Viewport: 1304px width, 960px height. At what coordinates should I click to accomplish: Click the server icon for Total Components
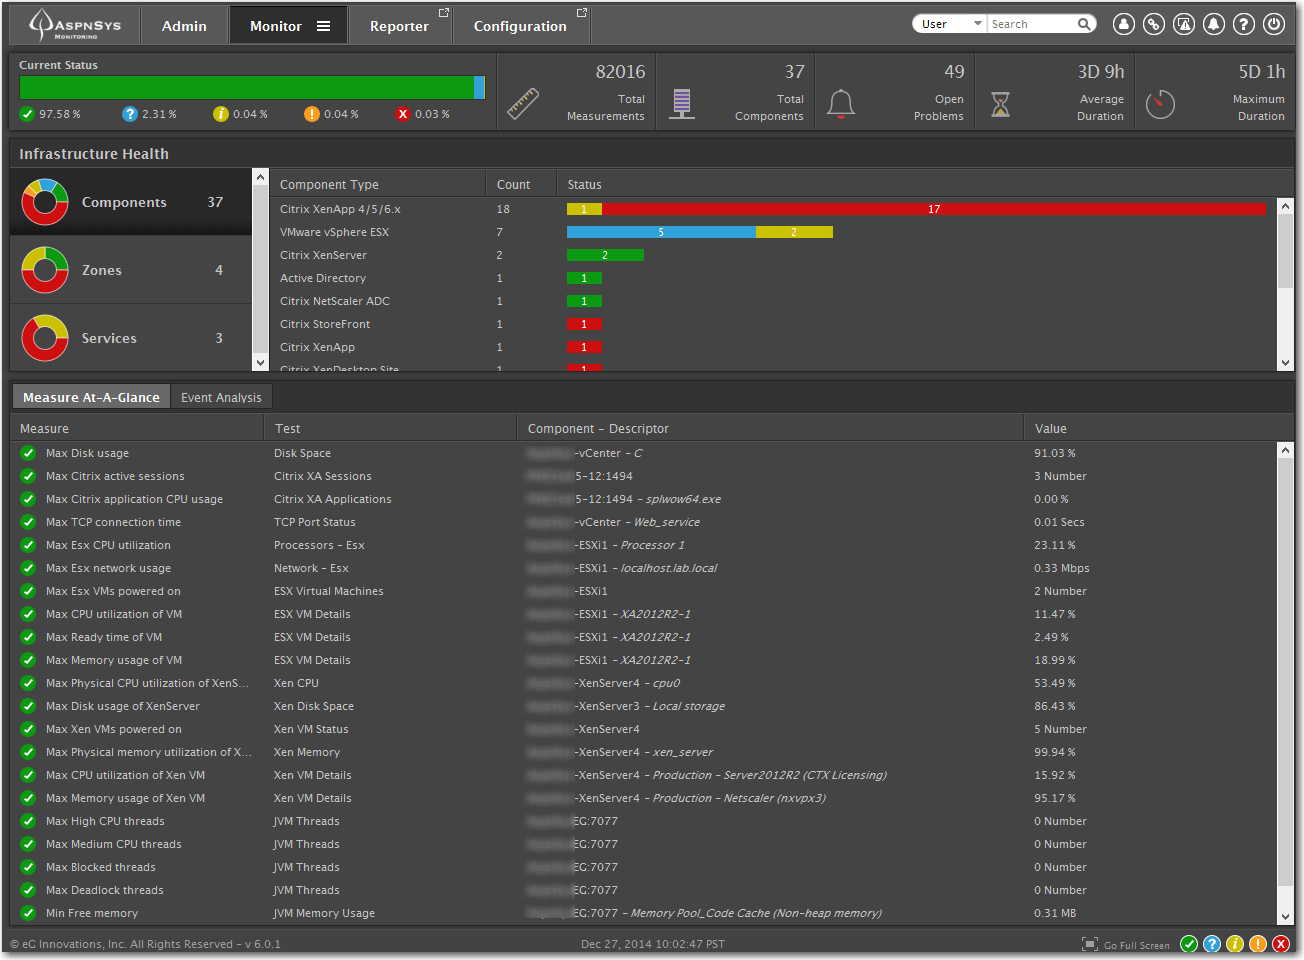682,104
